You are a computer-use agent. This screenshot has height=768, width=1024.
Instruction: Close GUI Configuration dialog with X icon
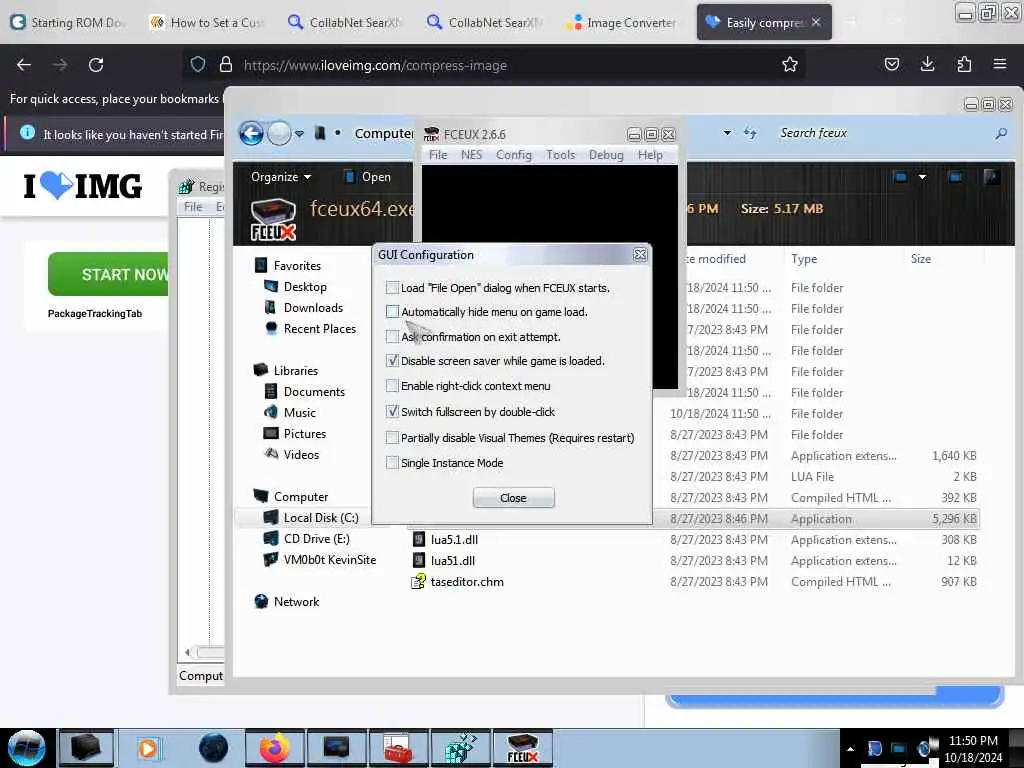click(640, 255)
